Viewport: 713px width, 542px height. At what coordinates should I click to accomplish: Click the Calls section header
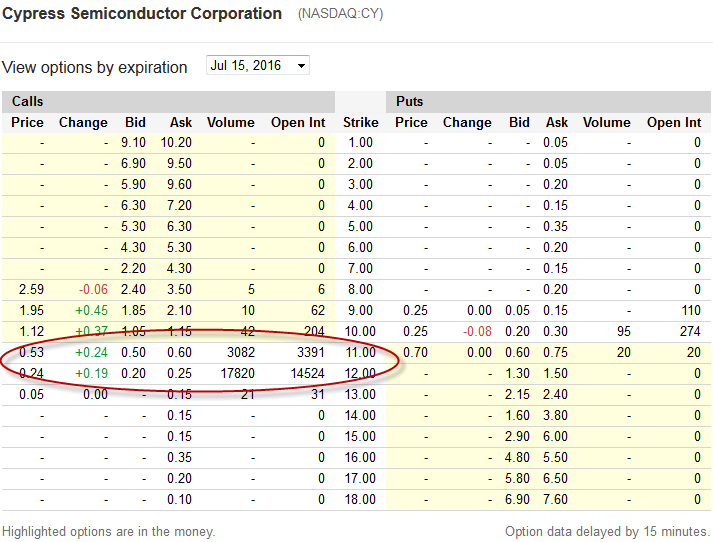click(28, 101)
